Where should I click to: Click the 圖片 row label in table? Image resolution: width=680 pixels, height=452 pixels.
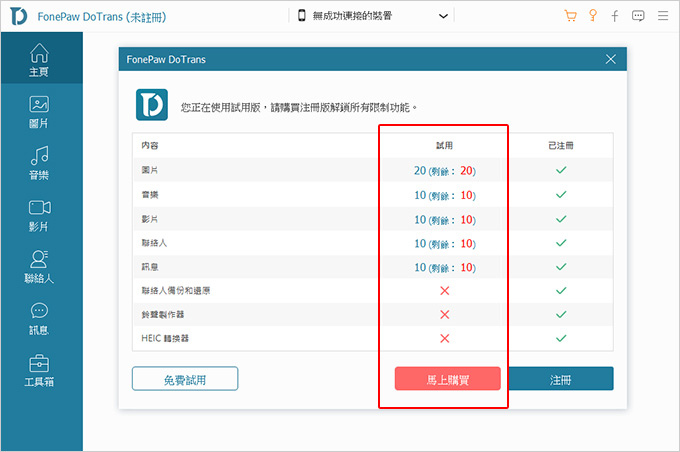coord(150,170)
